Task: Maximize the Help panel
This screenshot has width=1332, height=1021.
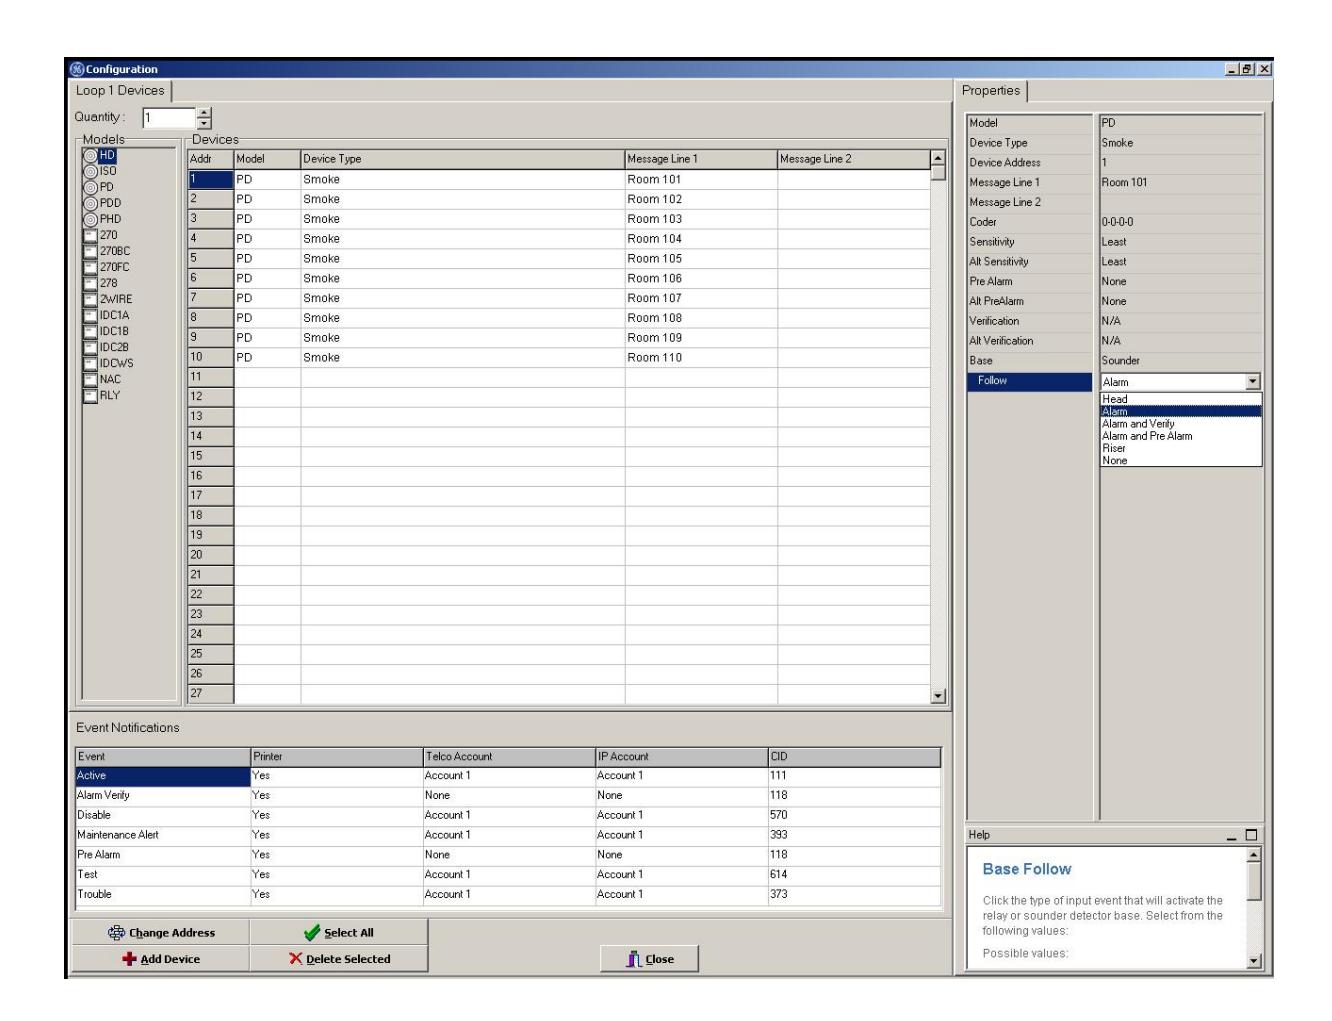Action: point(1251,835)
